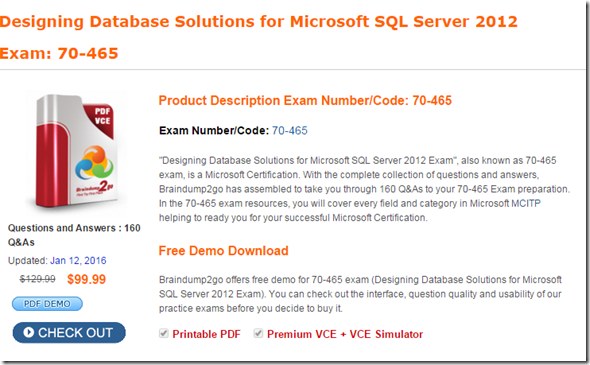Click the Designing Database Solutions page title

tap(259, 21)
